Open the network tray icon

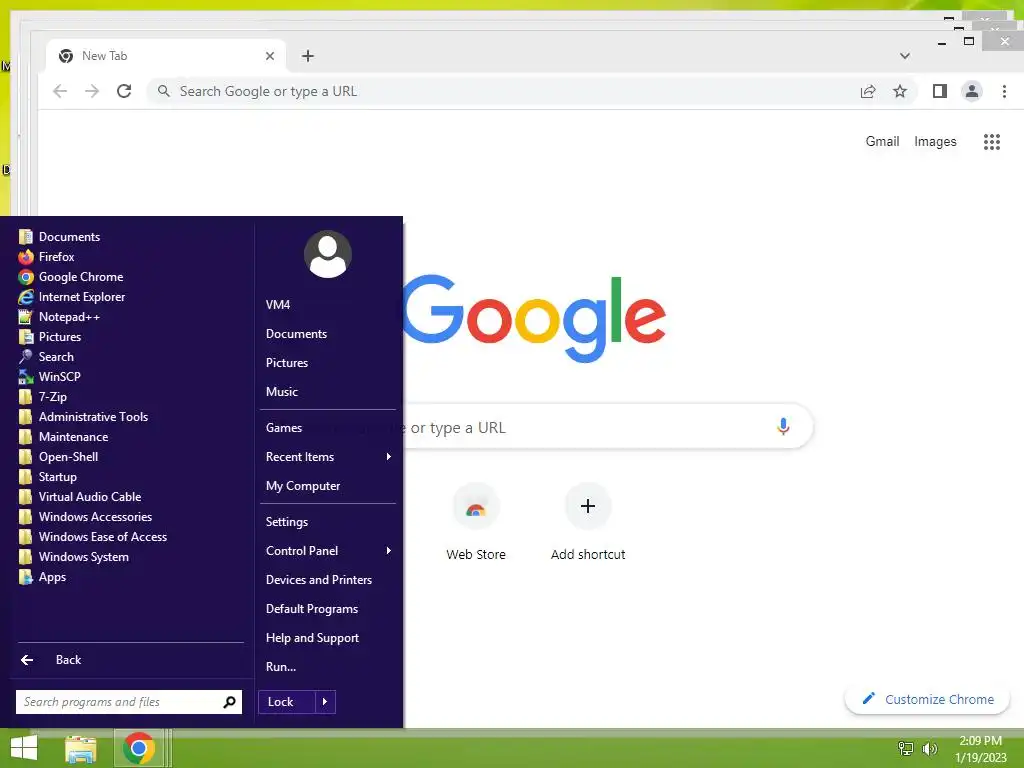click(905, 748)
